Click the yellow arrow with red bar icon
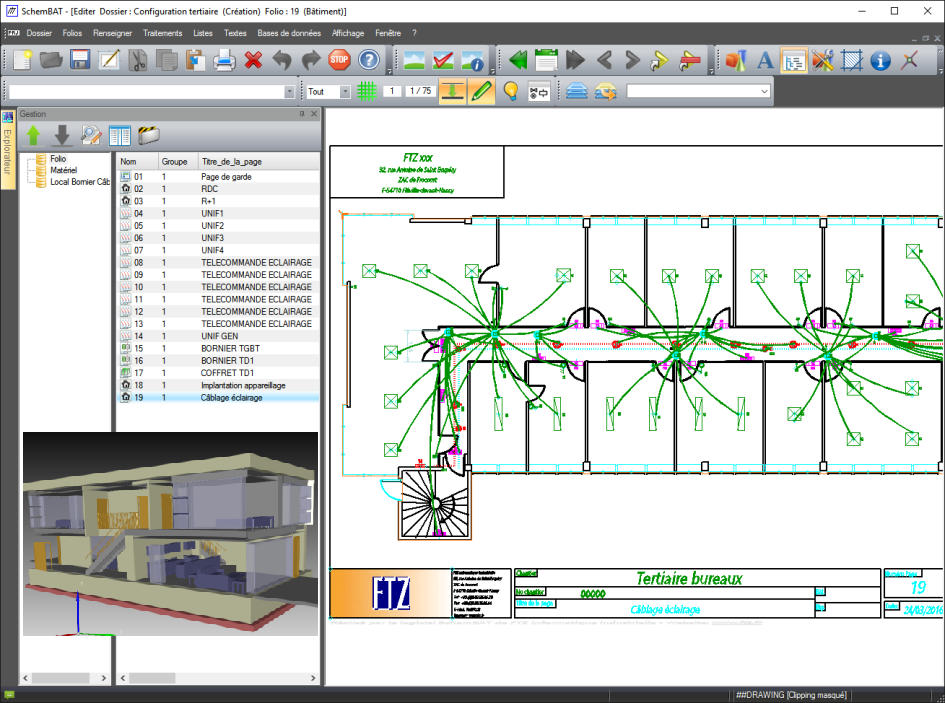Screen dimensions: 945x703 (689, 60)
